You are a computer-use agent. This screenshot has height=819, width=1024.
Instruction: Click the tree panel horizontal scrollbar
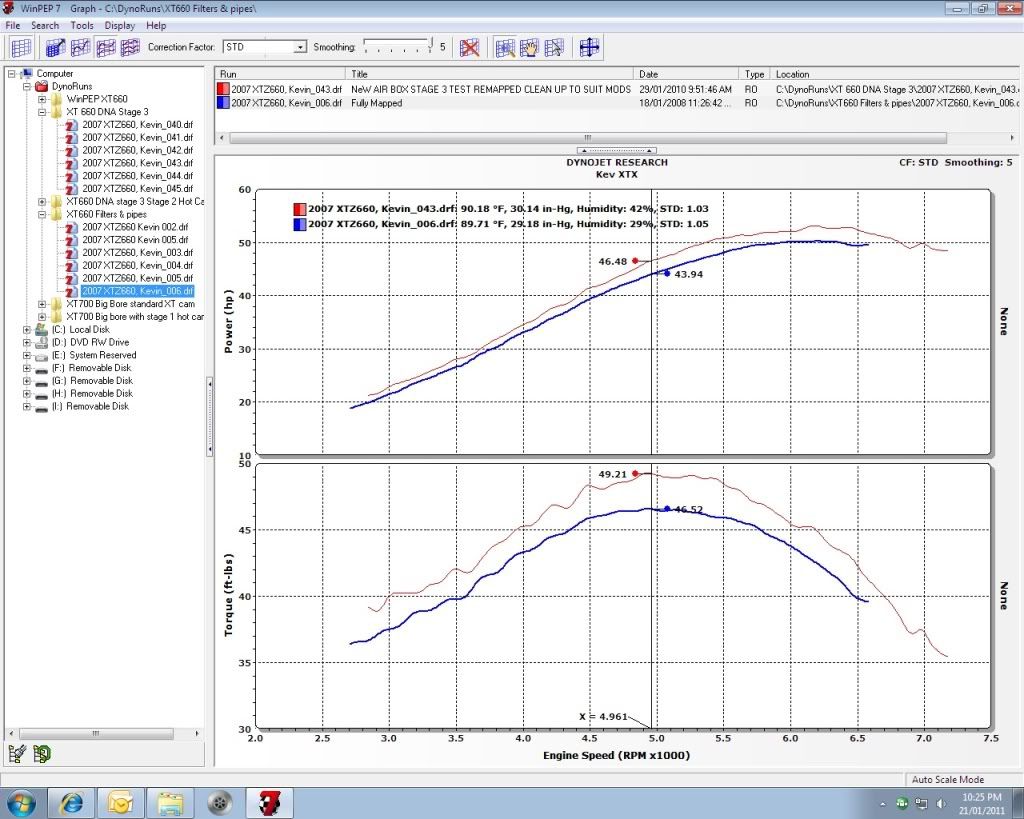tap(96, 733)
